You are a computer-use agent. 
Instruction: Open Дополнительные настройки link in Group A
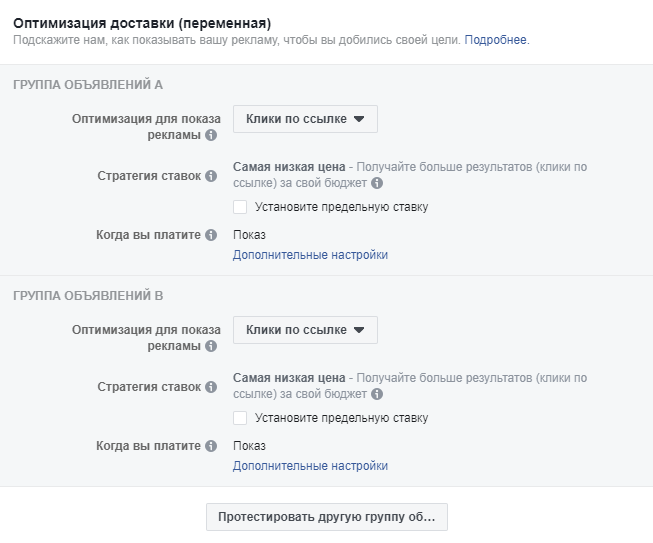click(x=310, y=255)
